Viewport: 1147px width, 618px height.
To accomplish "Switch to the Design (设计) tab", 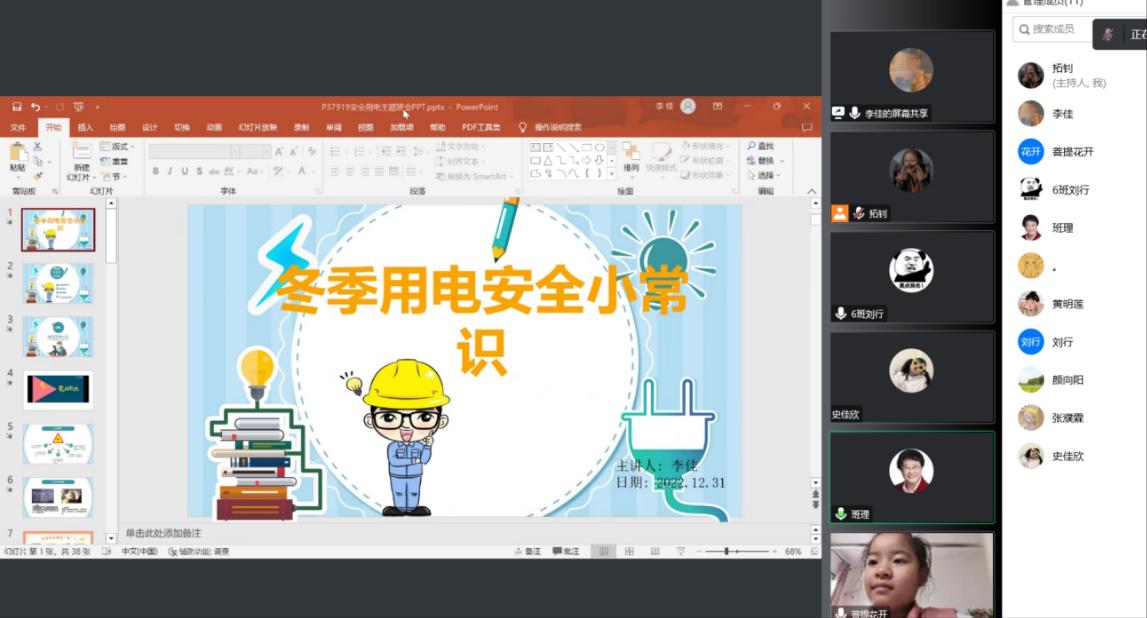I will [150, 127].
